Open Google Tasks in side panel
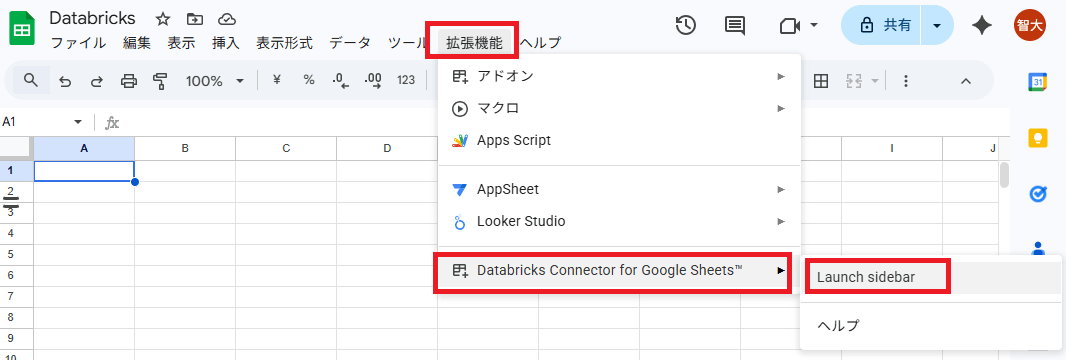Screen dimensions: 1066x360 (1037, 194)
